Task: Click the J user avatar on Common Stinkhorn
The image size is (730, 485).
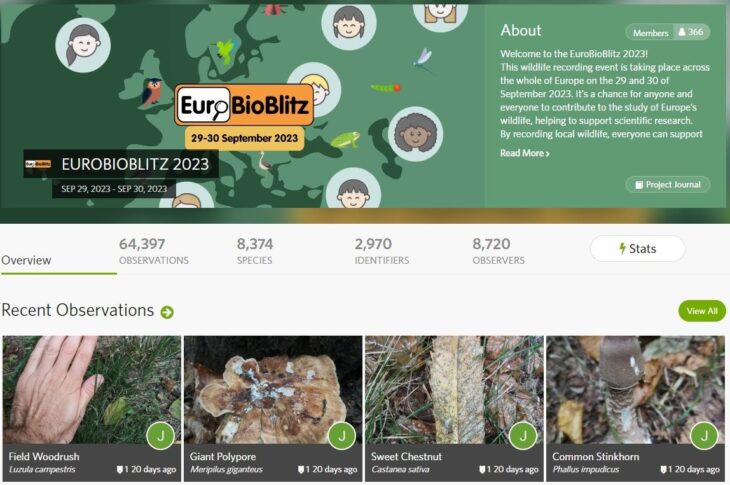Action: click(x=704, y=436)
